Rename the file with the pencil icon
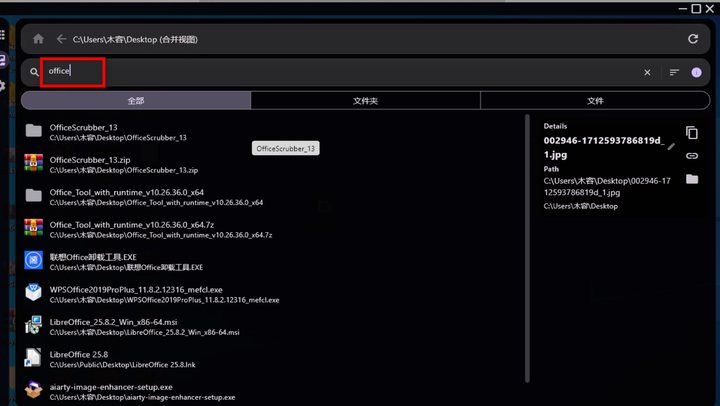720x406 pixels. 671,147
